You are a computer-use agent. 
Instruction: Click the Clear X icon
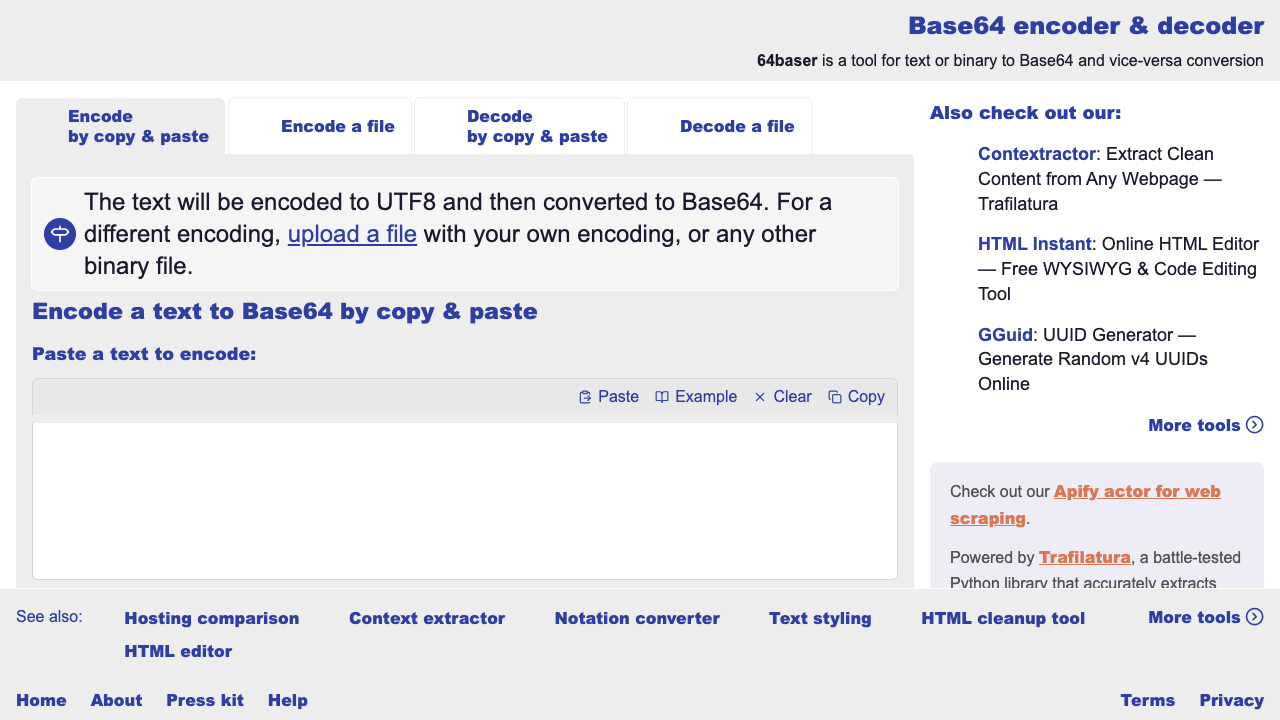click(760, 397)
